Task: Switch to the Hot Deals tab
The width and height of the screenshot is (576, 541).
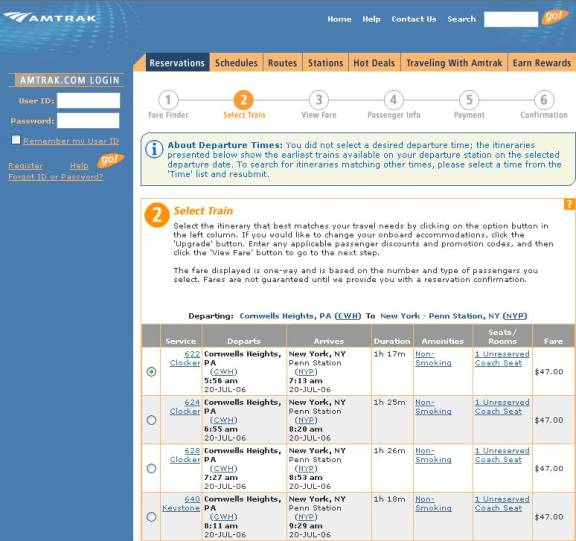Action: click(374, 63)
